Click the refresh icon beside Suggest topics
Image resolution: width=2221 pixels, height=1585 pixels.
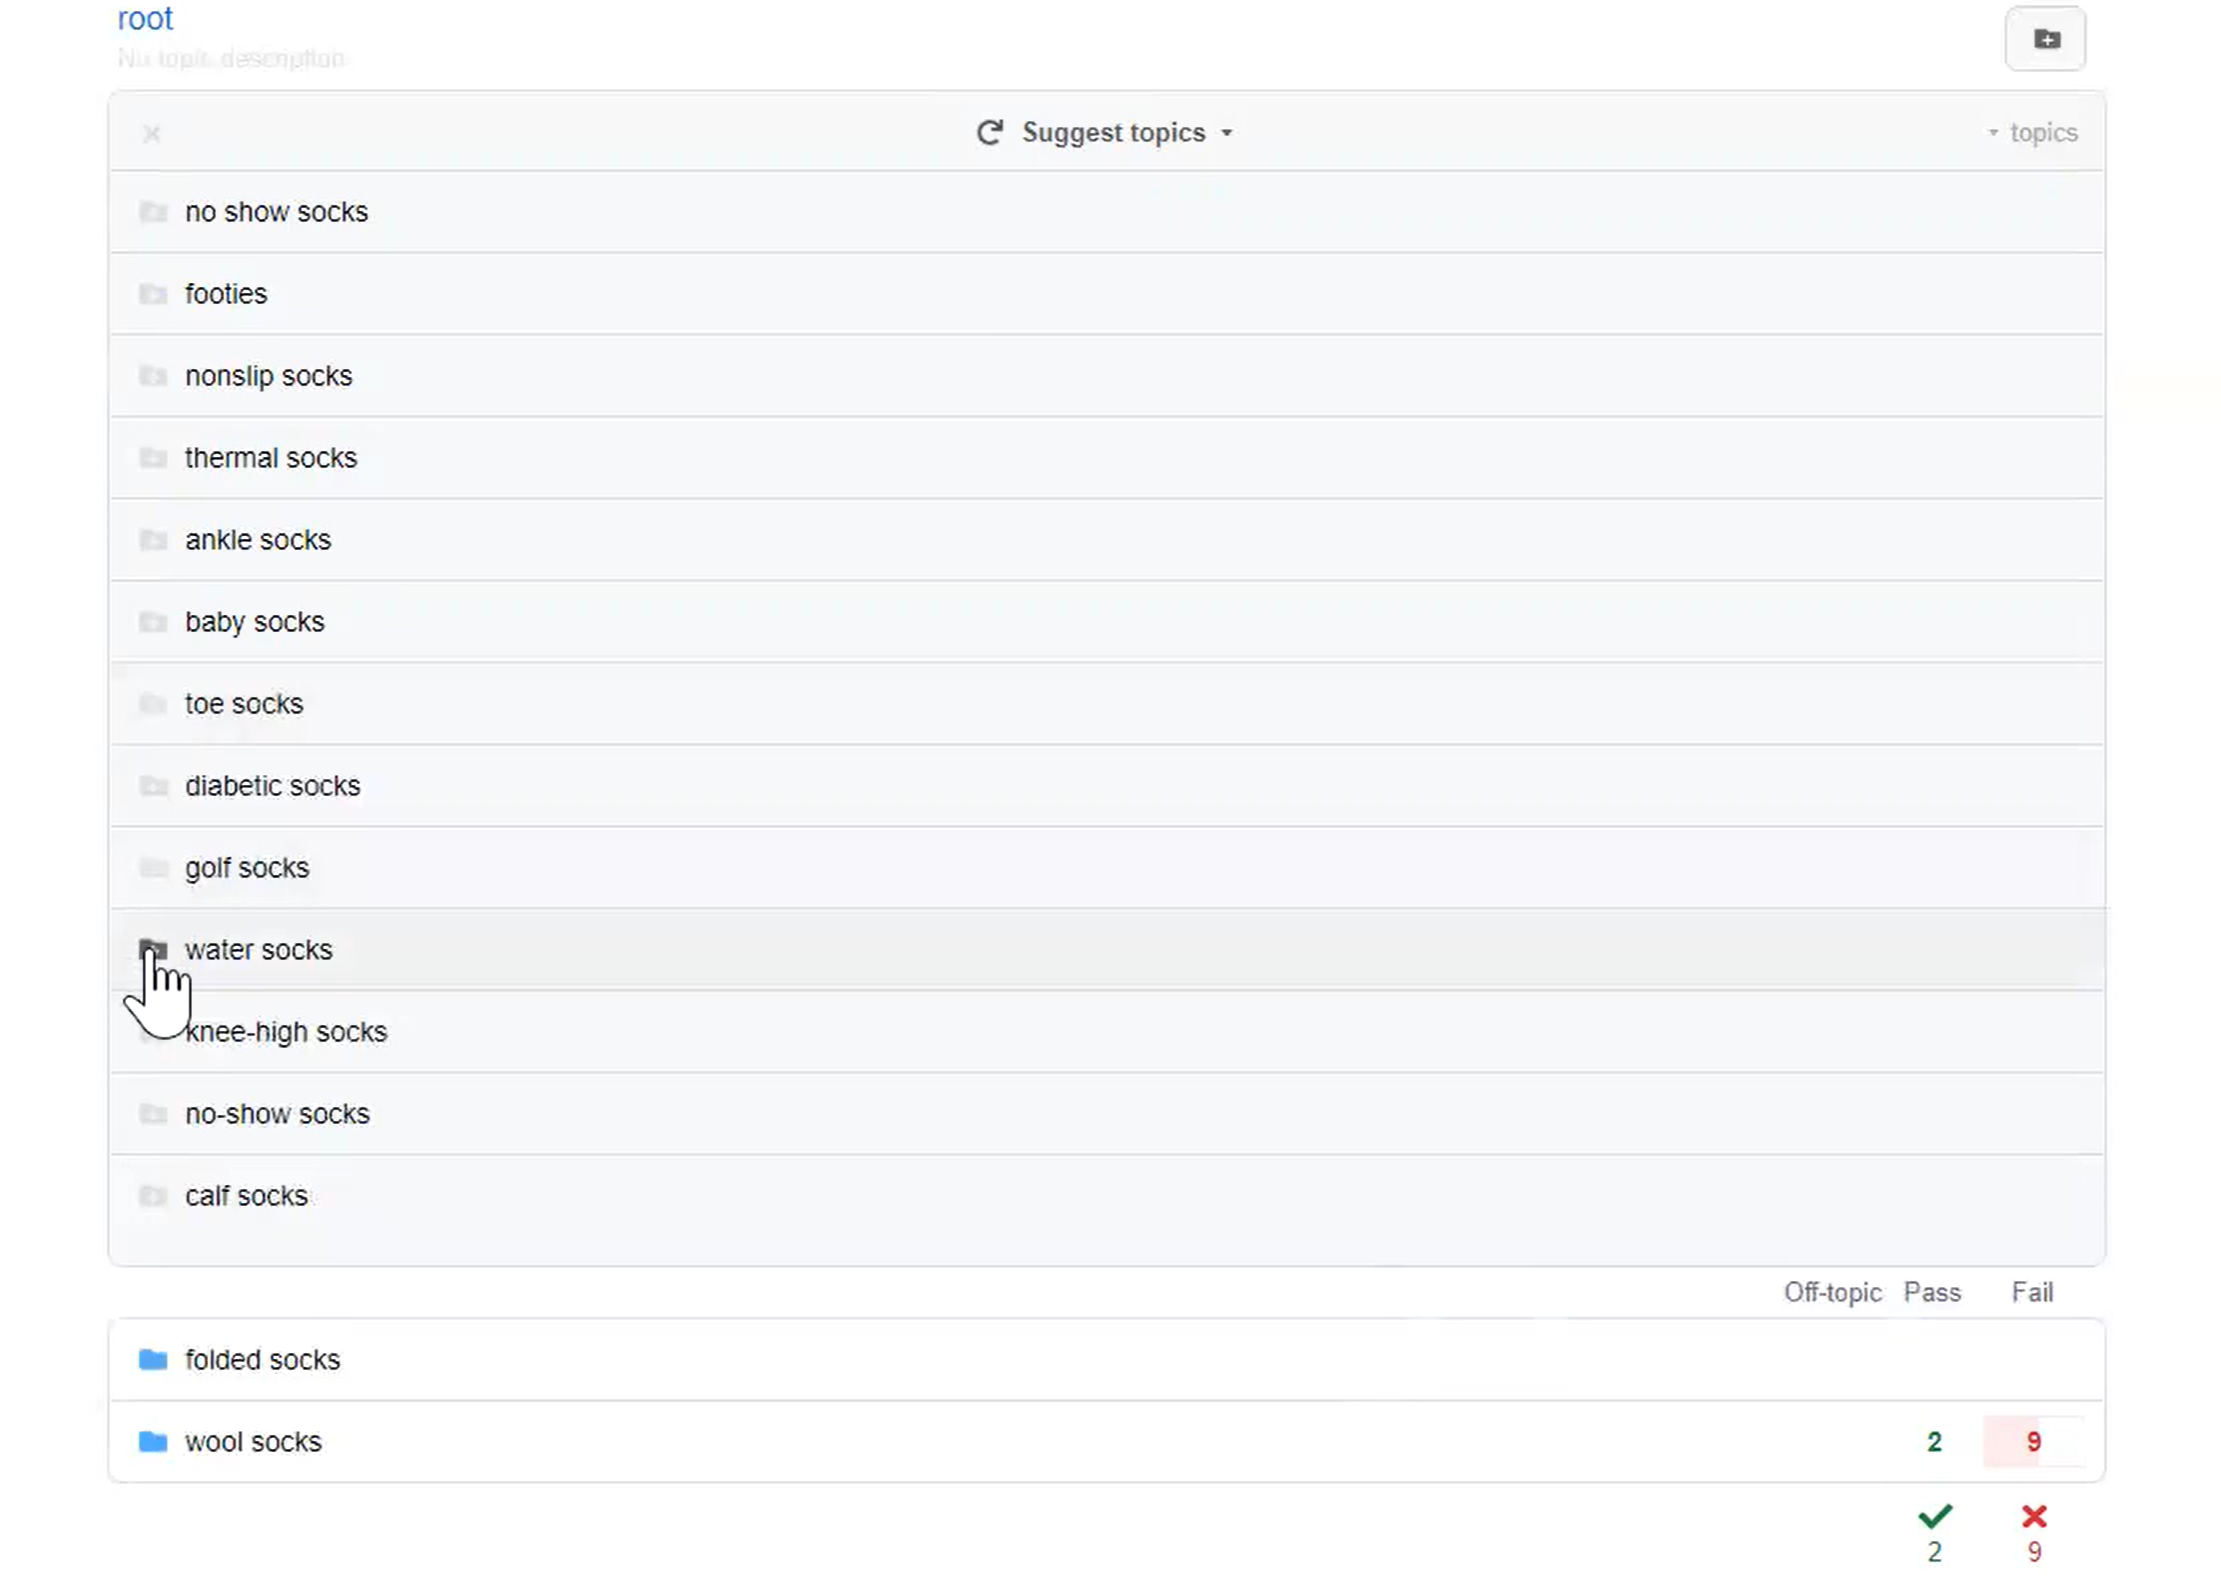coord(989,133)
